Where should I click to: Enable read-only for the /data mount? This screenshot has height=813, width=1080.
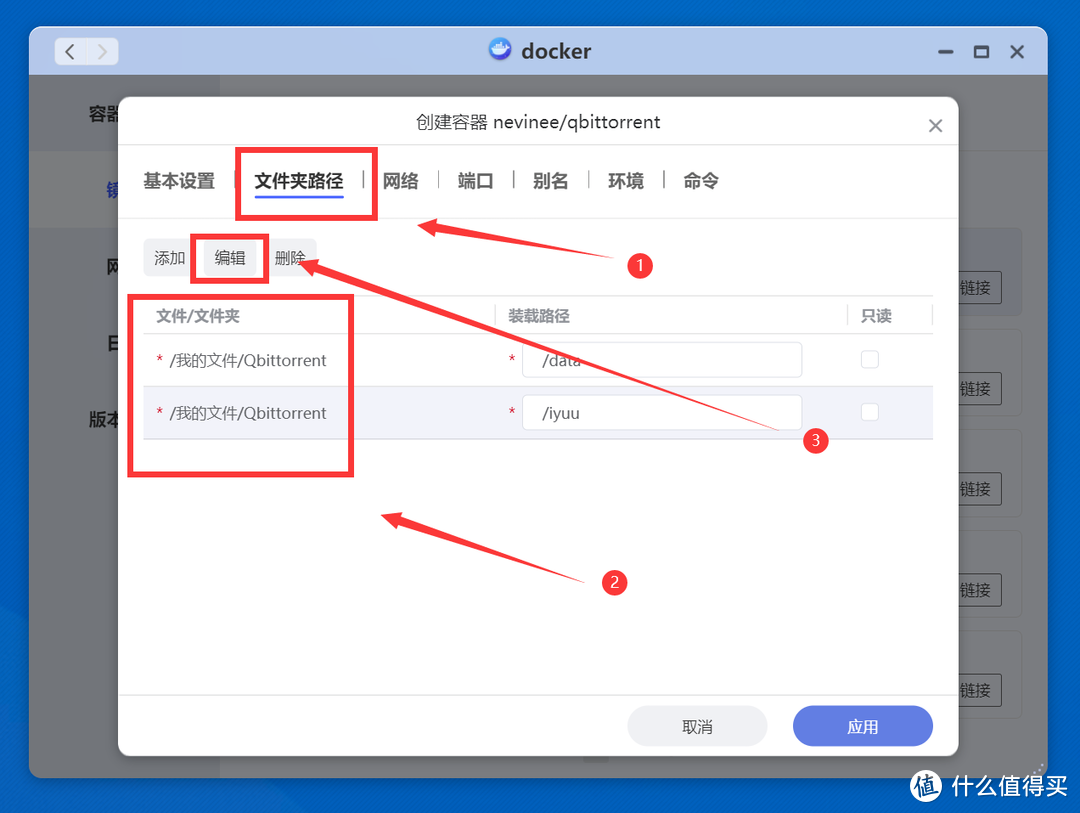click(x=870, y=360)
